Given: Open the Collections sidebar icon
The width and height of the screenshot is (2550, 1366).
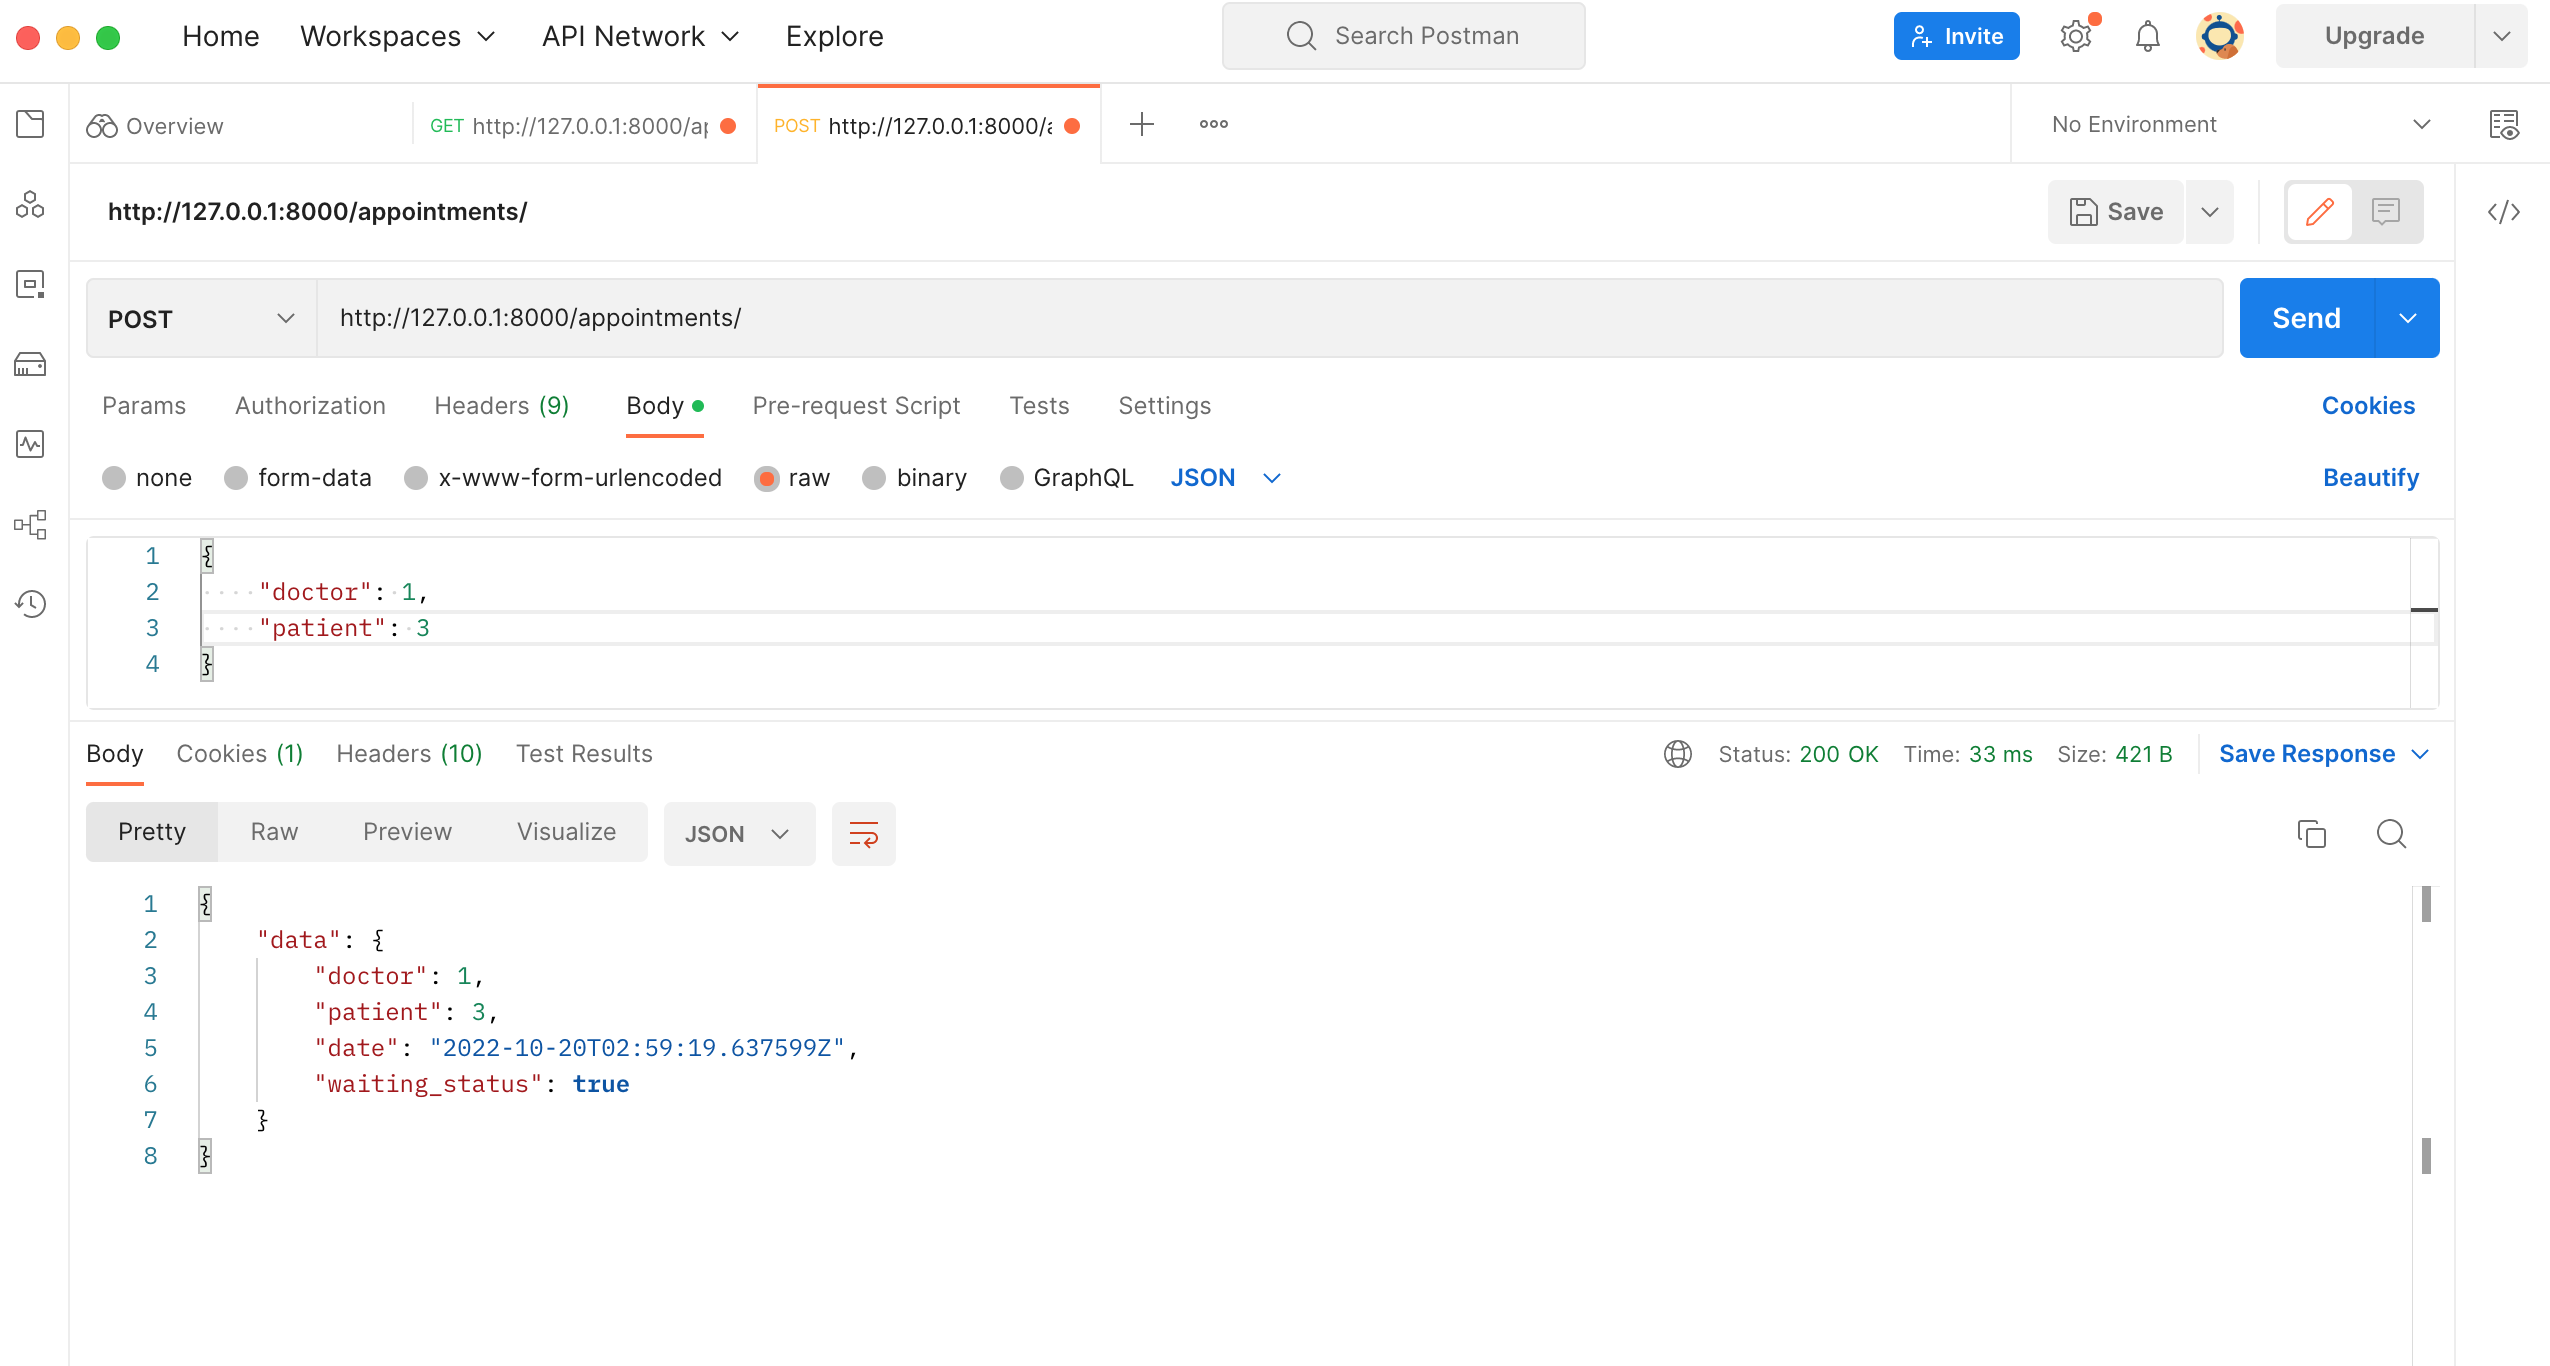Looking at the screenshot, I should [x=29, y=124].
